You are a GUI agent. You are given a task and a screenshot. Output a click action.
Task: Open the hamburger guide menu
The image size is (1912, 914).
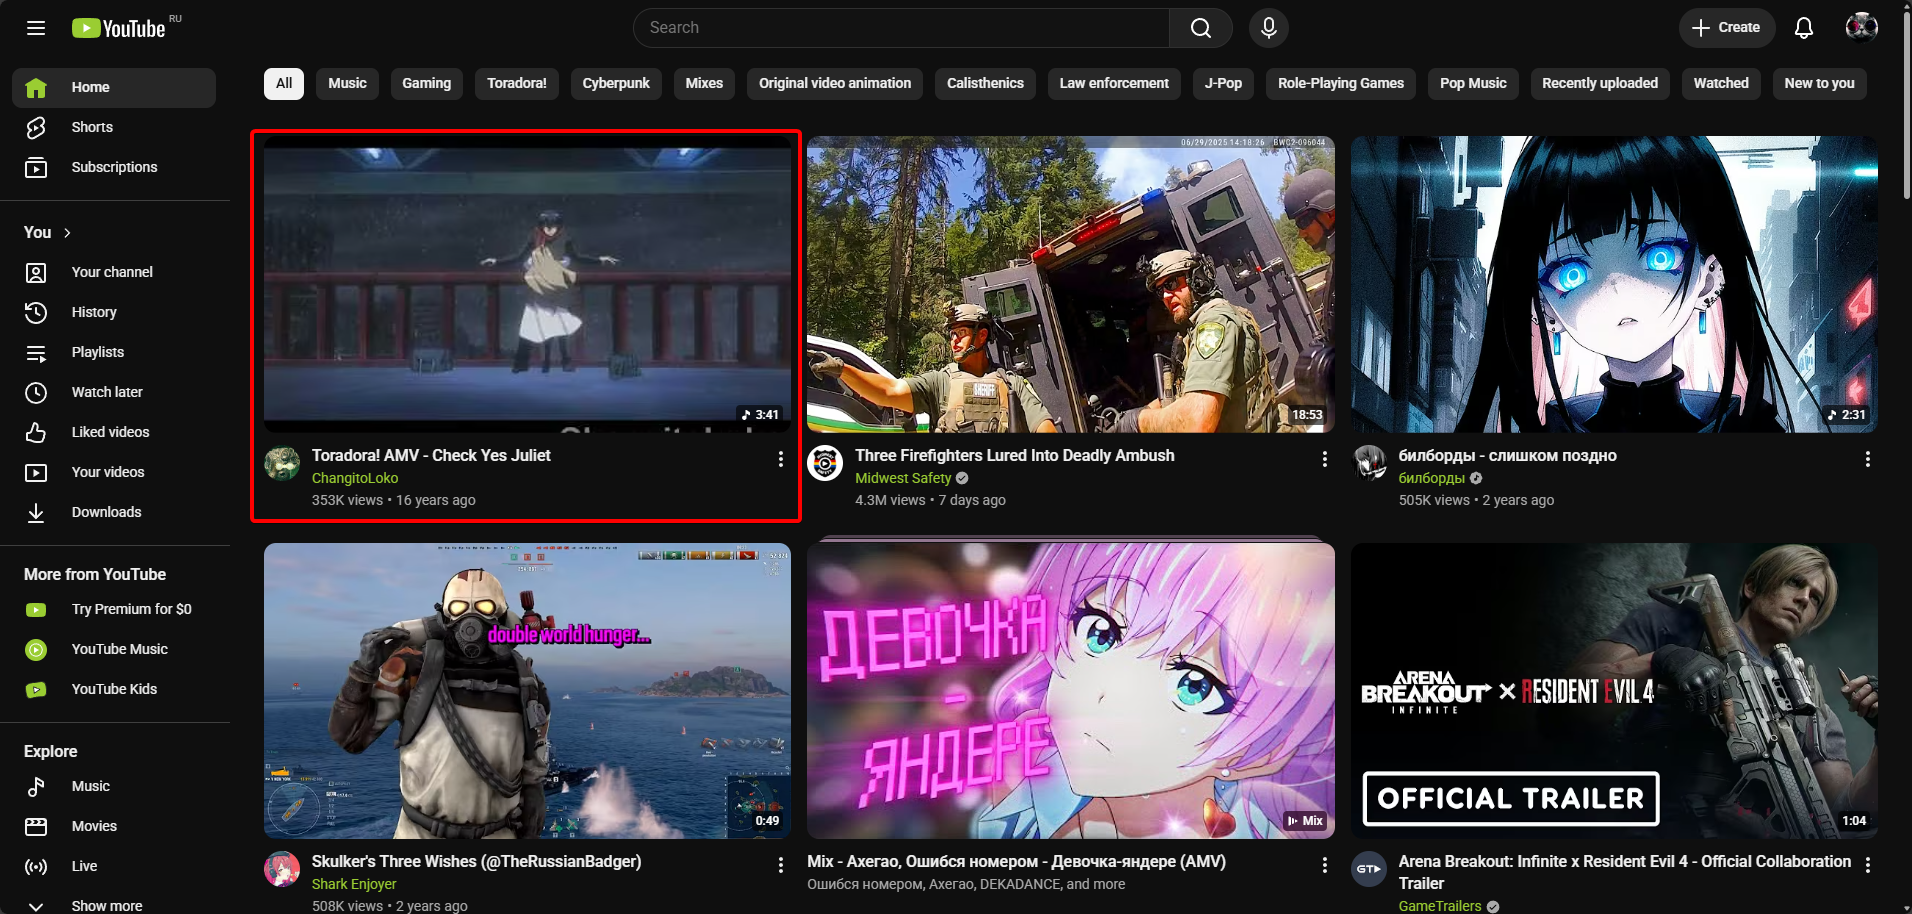(x=36, y=28)
